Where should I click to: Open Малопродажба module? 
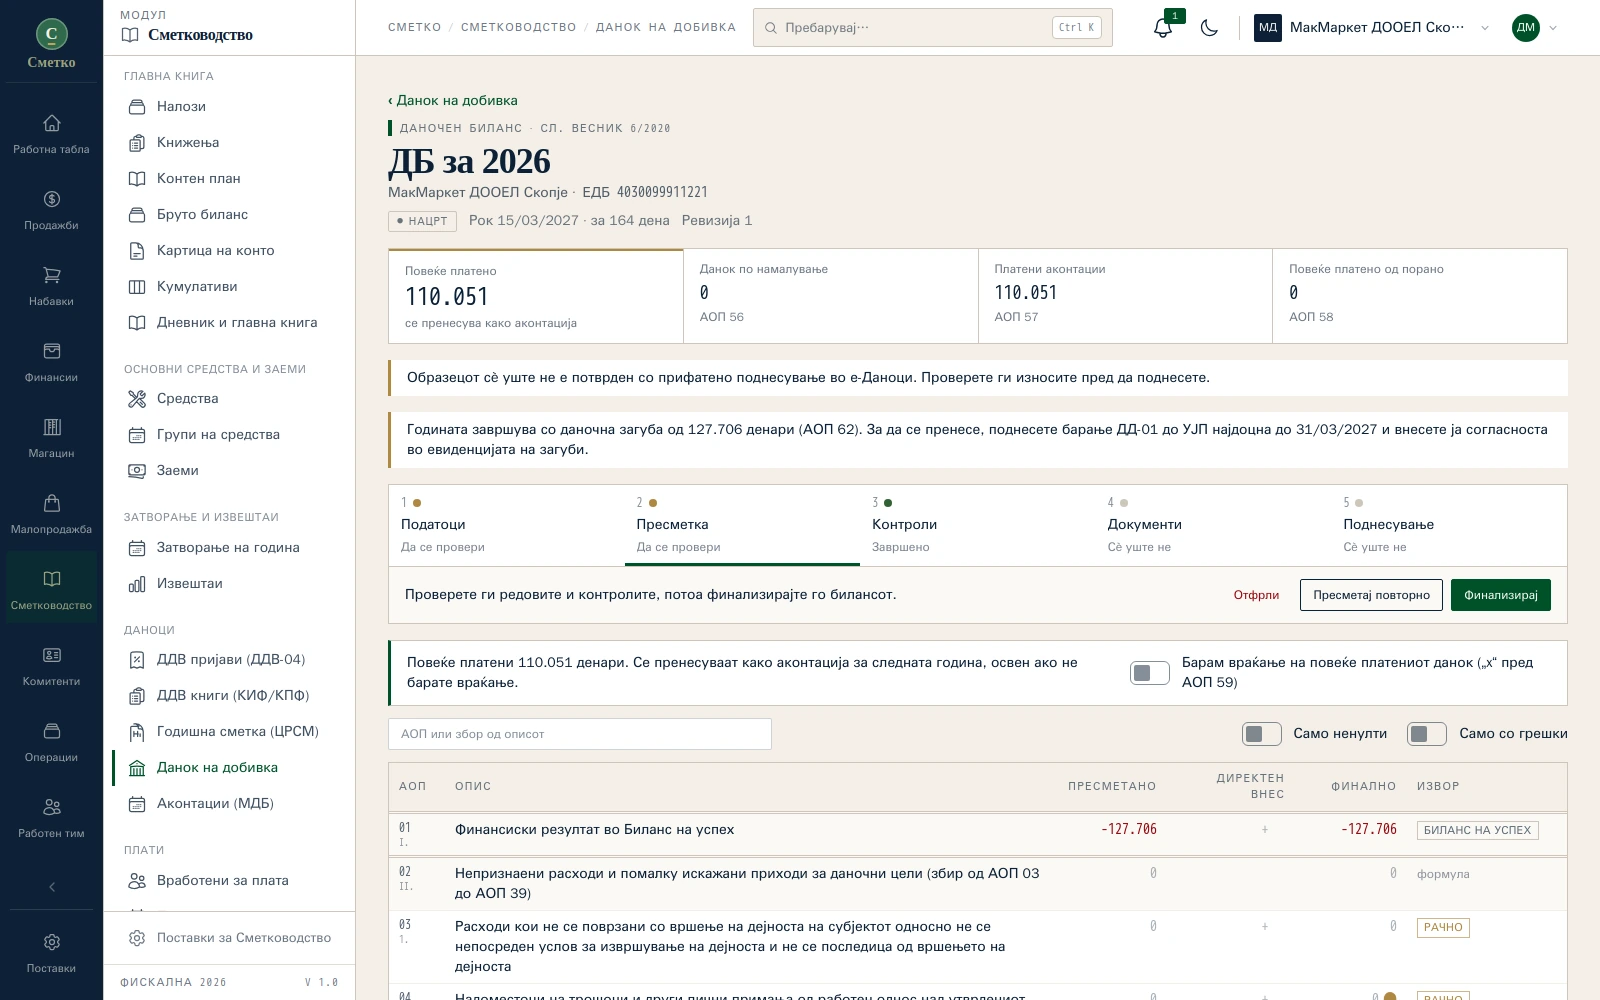[51, 513]
